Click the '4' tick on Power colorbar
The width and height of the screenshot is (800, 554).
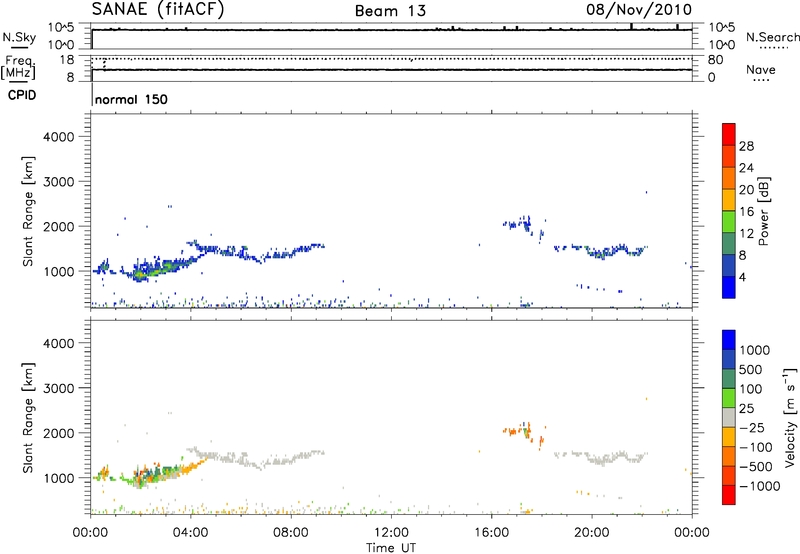click(x=742, y=278)
